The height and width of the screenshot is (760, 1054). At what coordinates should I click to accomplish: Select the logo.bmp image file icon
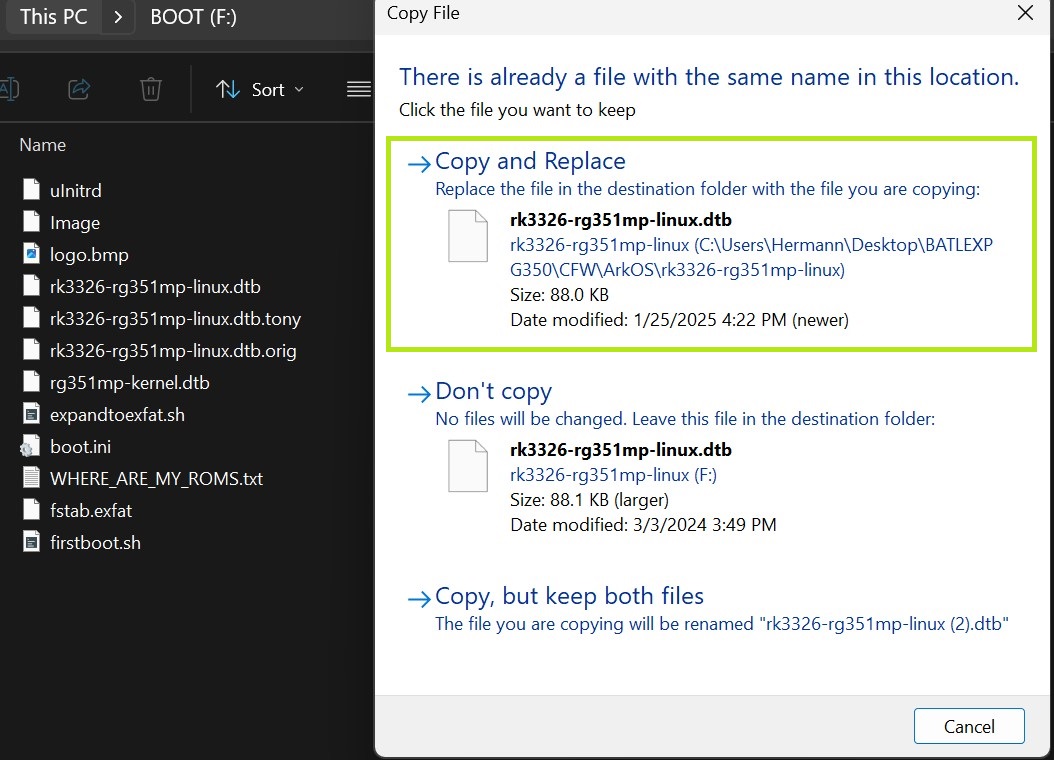tap(31, 254)
